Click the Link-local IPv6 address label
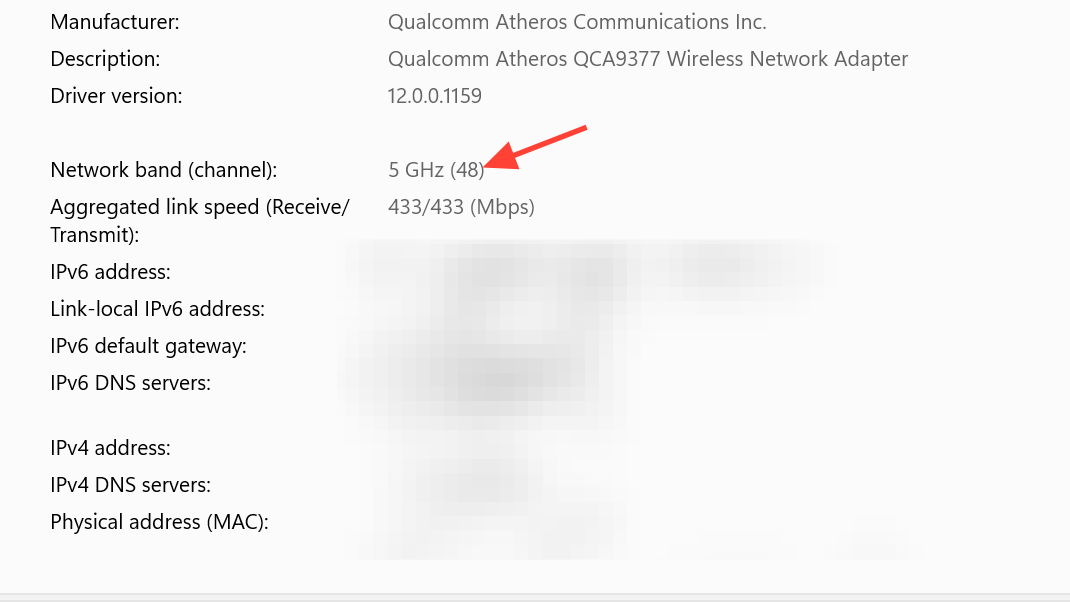This screenshot has width=1070, height=602. click(x=157, y=309)
